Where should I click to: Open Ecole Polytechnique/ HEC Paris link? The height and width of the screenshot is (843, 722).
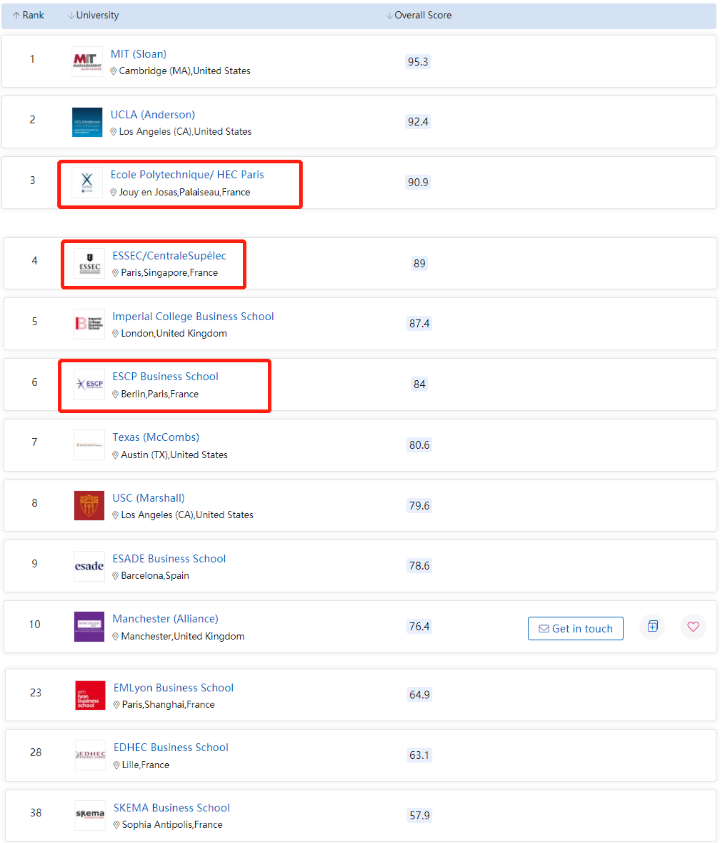point(187,174)
